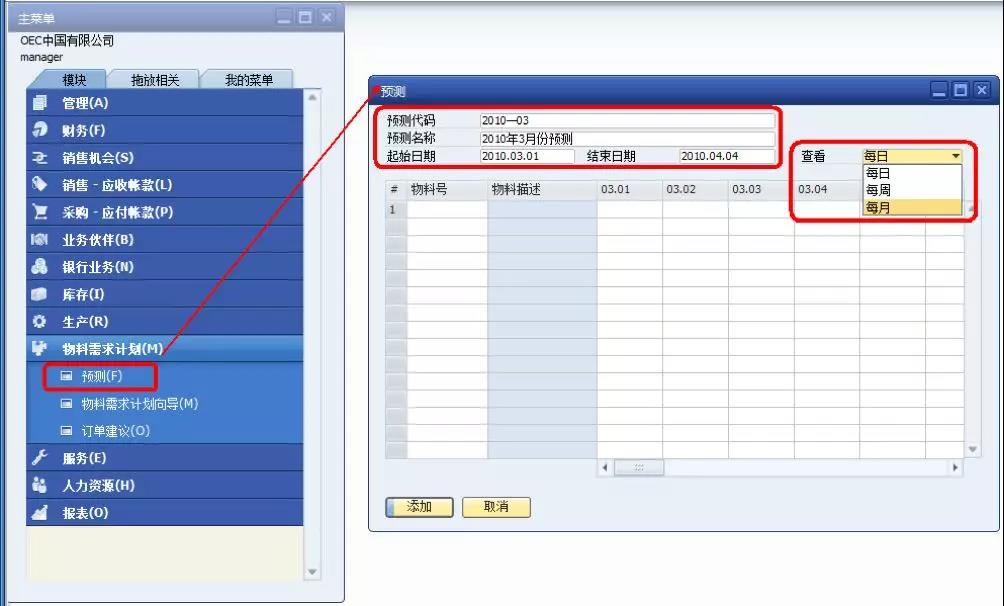1004x606 pixels.
Task: Click the 服务(E) wrench icon
Action: point(40,458)
